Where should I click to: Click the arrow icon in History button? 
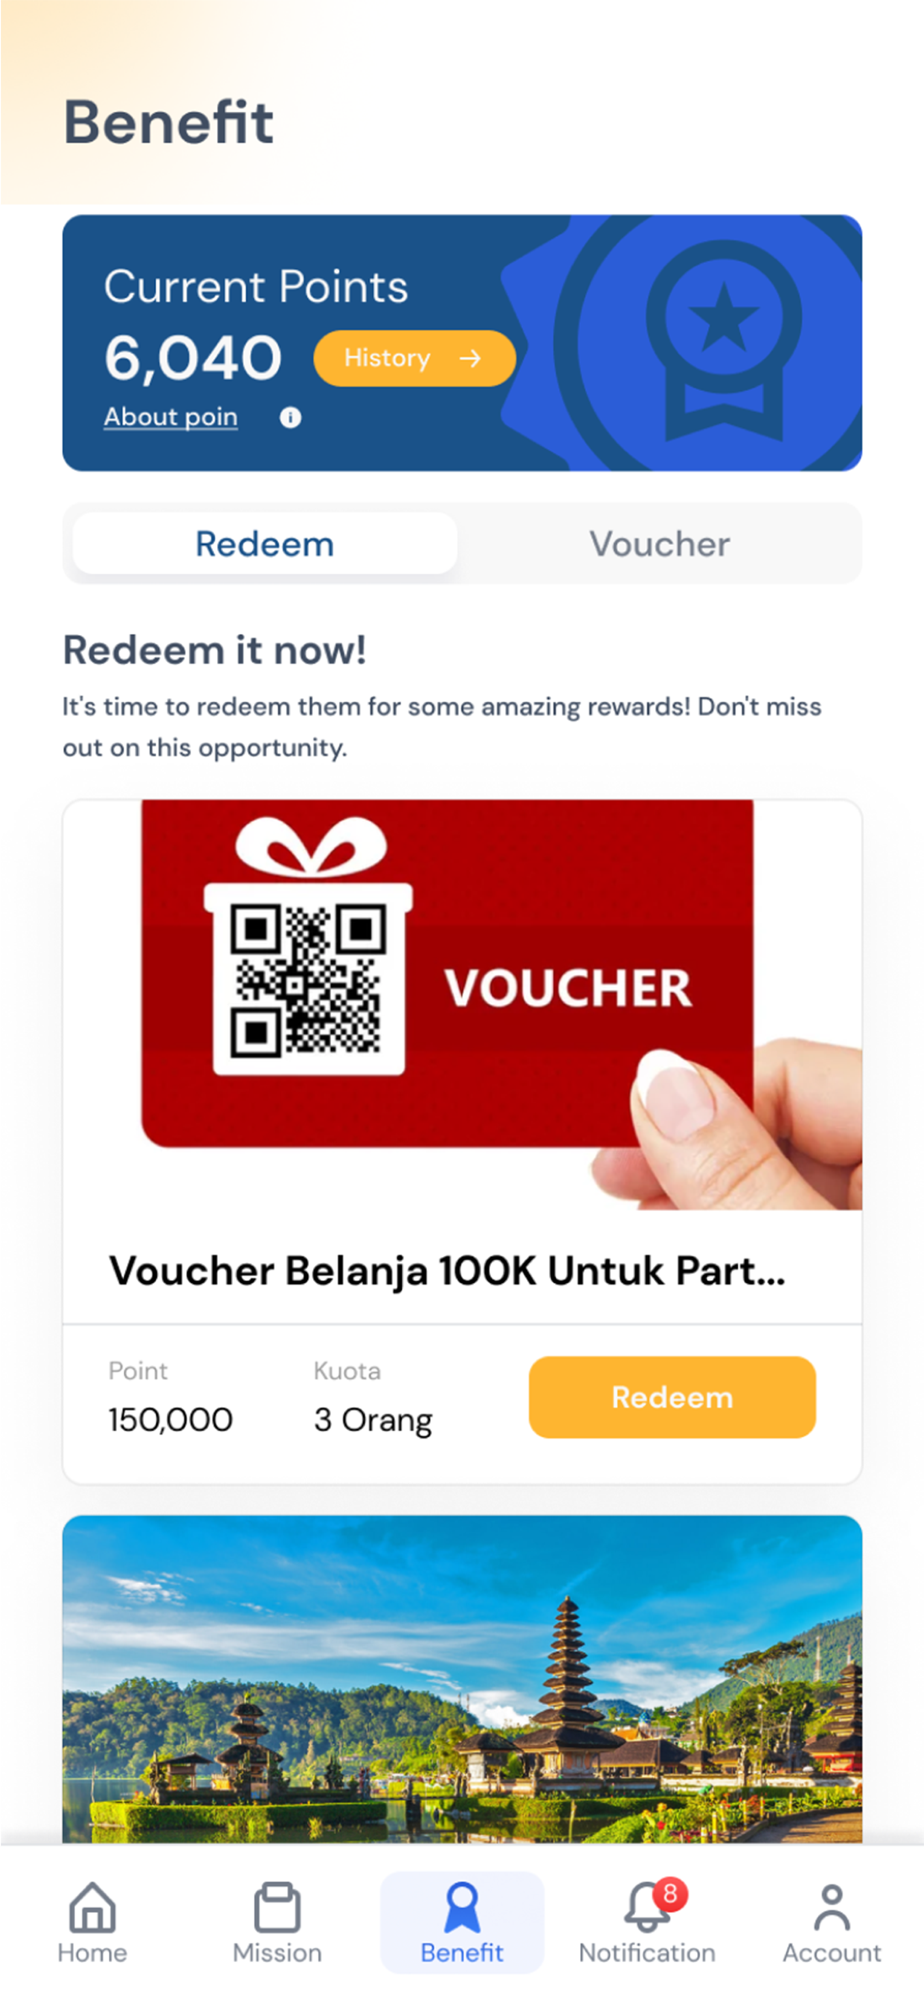coord(470,358)
